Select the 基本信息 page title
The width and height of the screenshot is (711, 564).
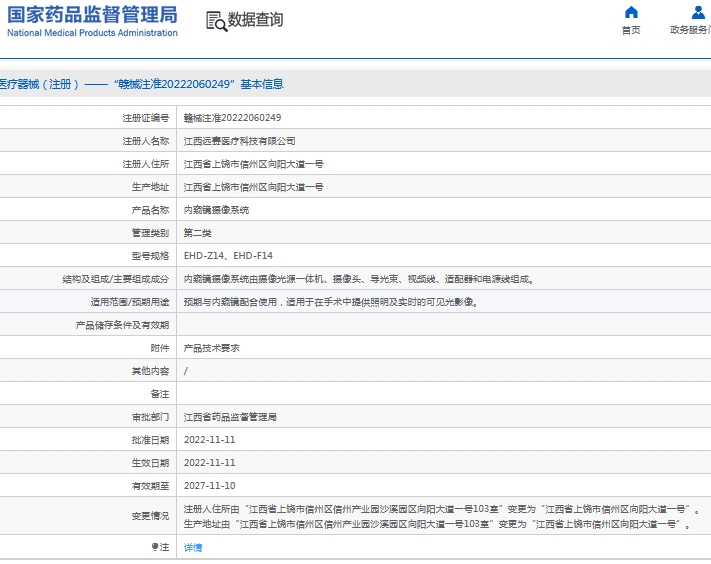click(262, 84)
